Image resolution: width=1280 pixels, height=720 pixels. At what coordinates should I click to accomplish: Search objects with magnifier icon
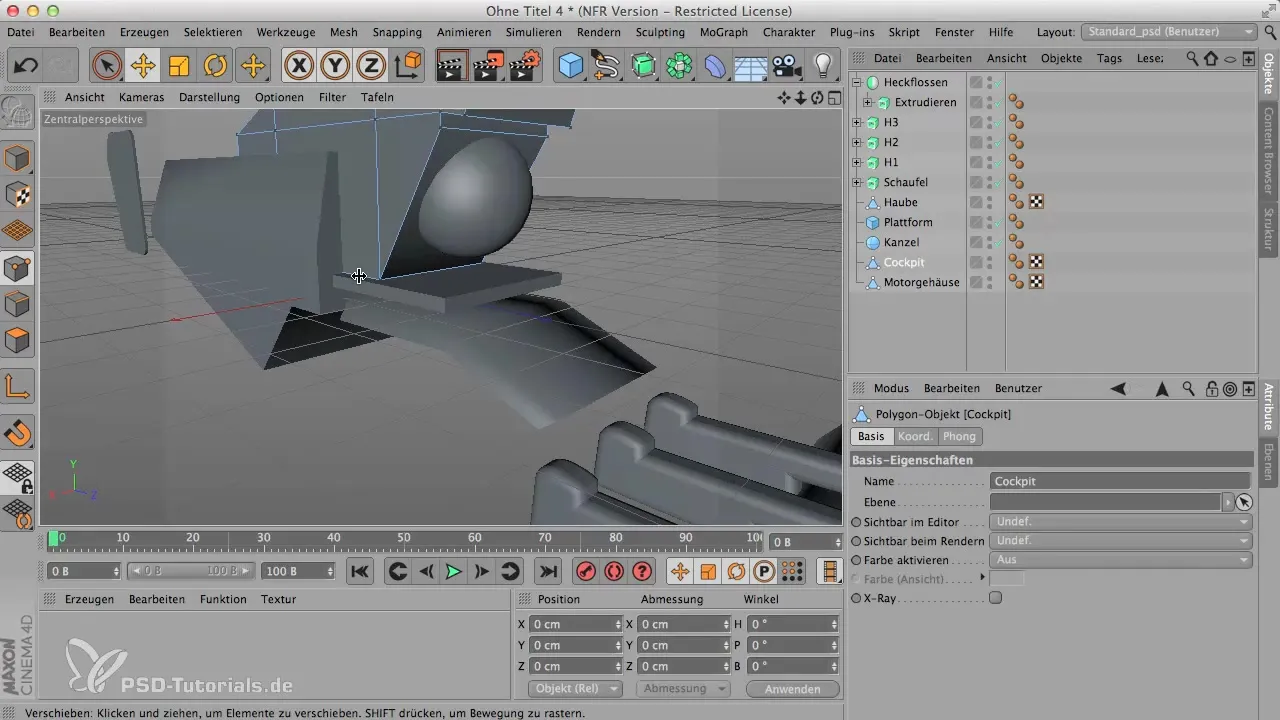click(x=1192, y=58)
